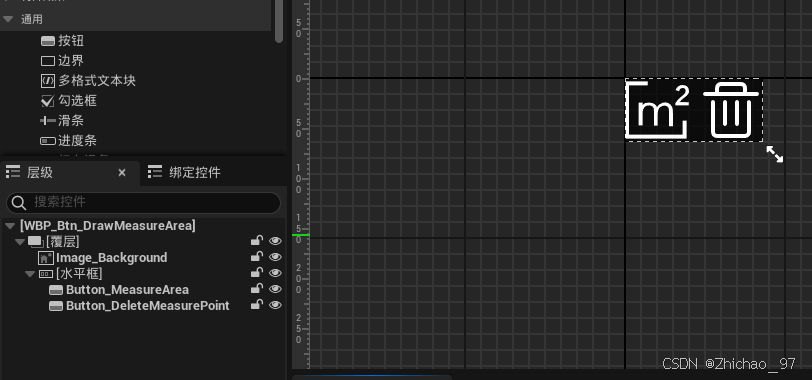Collapse the 覆层 tree node
Viewport: 812px width, 380px height.
(20, 242)
